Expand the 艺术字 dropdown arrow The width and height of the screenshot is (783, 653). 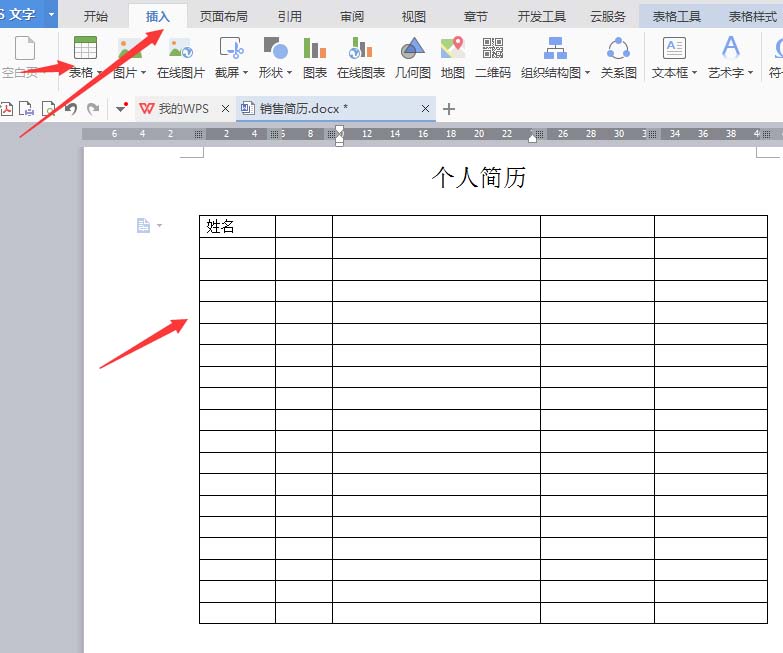tap(751, 73)
